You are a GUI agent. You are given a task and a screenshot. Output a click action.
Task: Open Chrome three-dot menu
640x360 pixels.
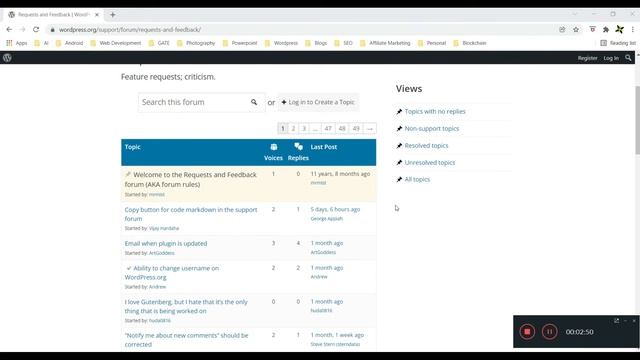633,29
